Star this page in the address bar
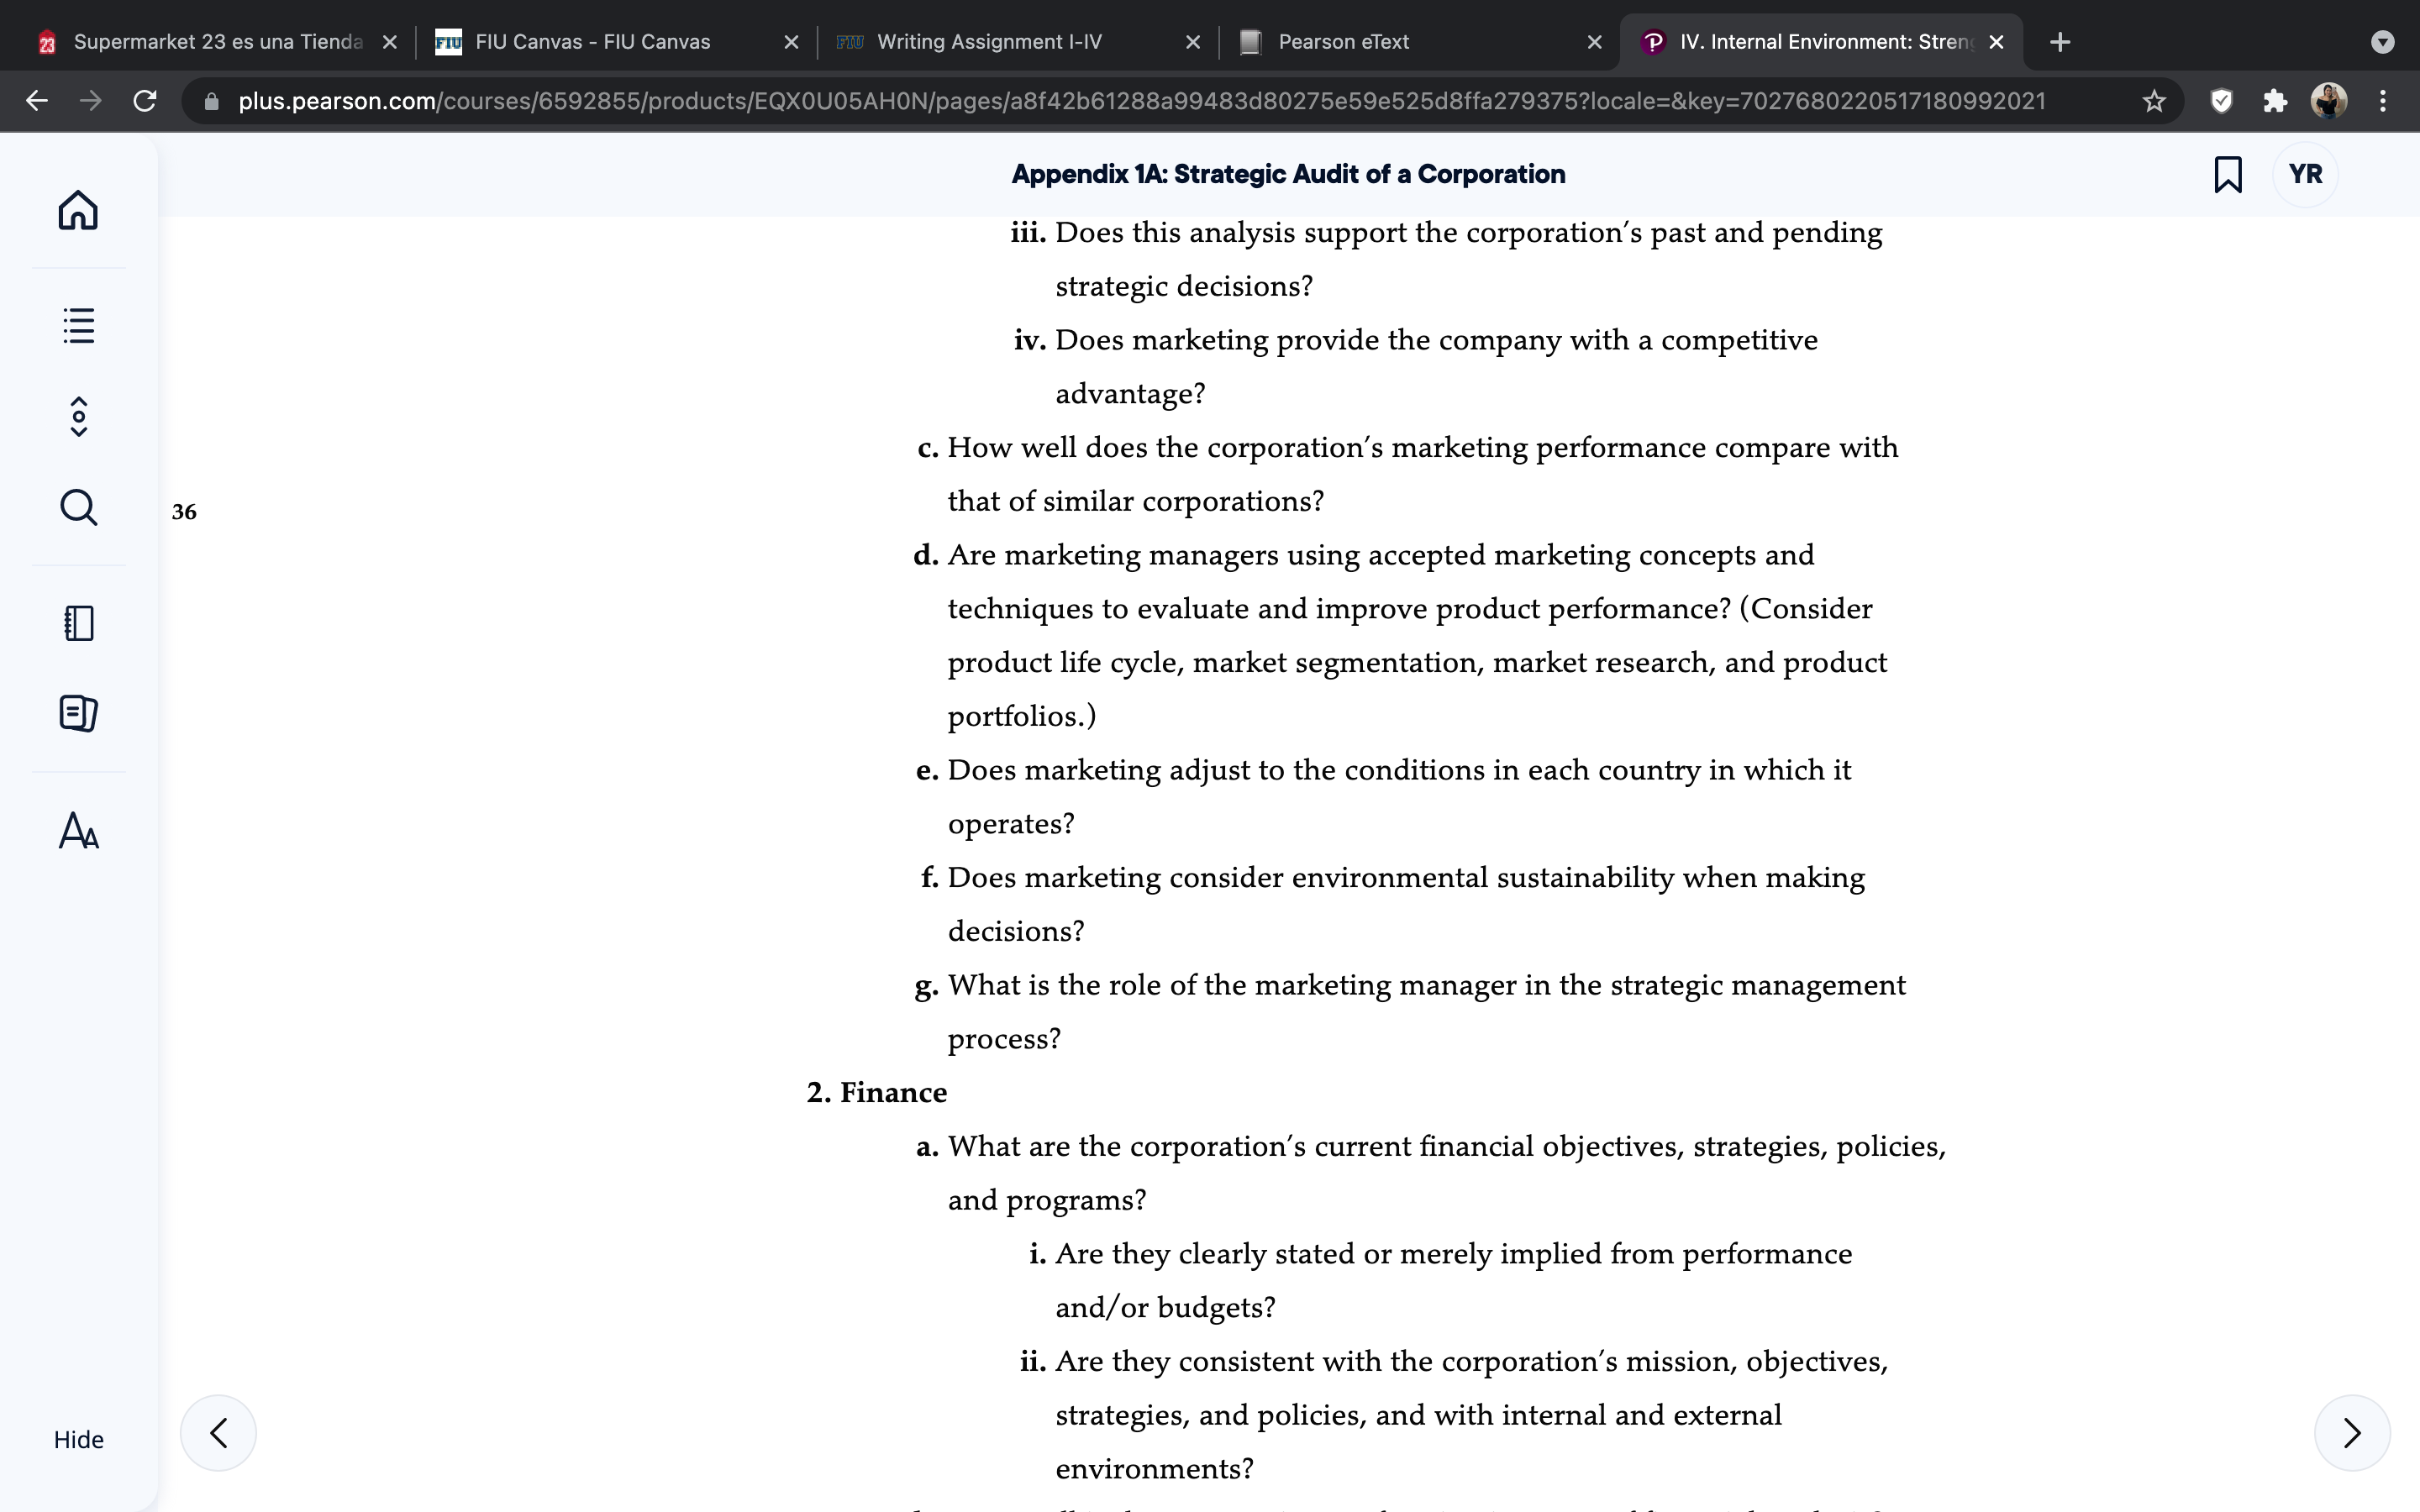The image size is (2420, 1512). click(x=2154, y=101)
